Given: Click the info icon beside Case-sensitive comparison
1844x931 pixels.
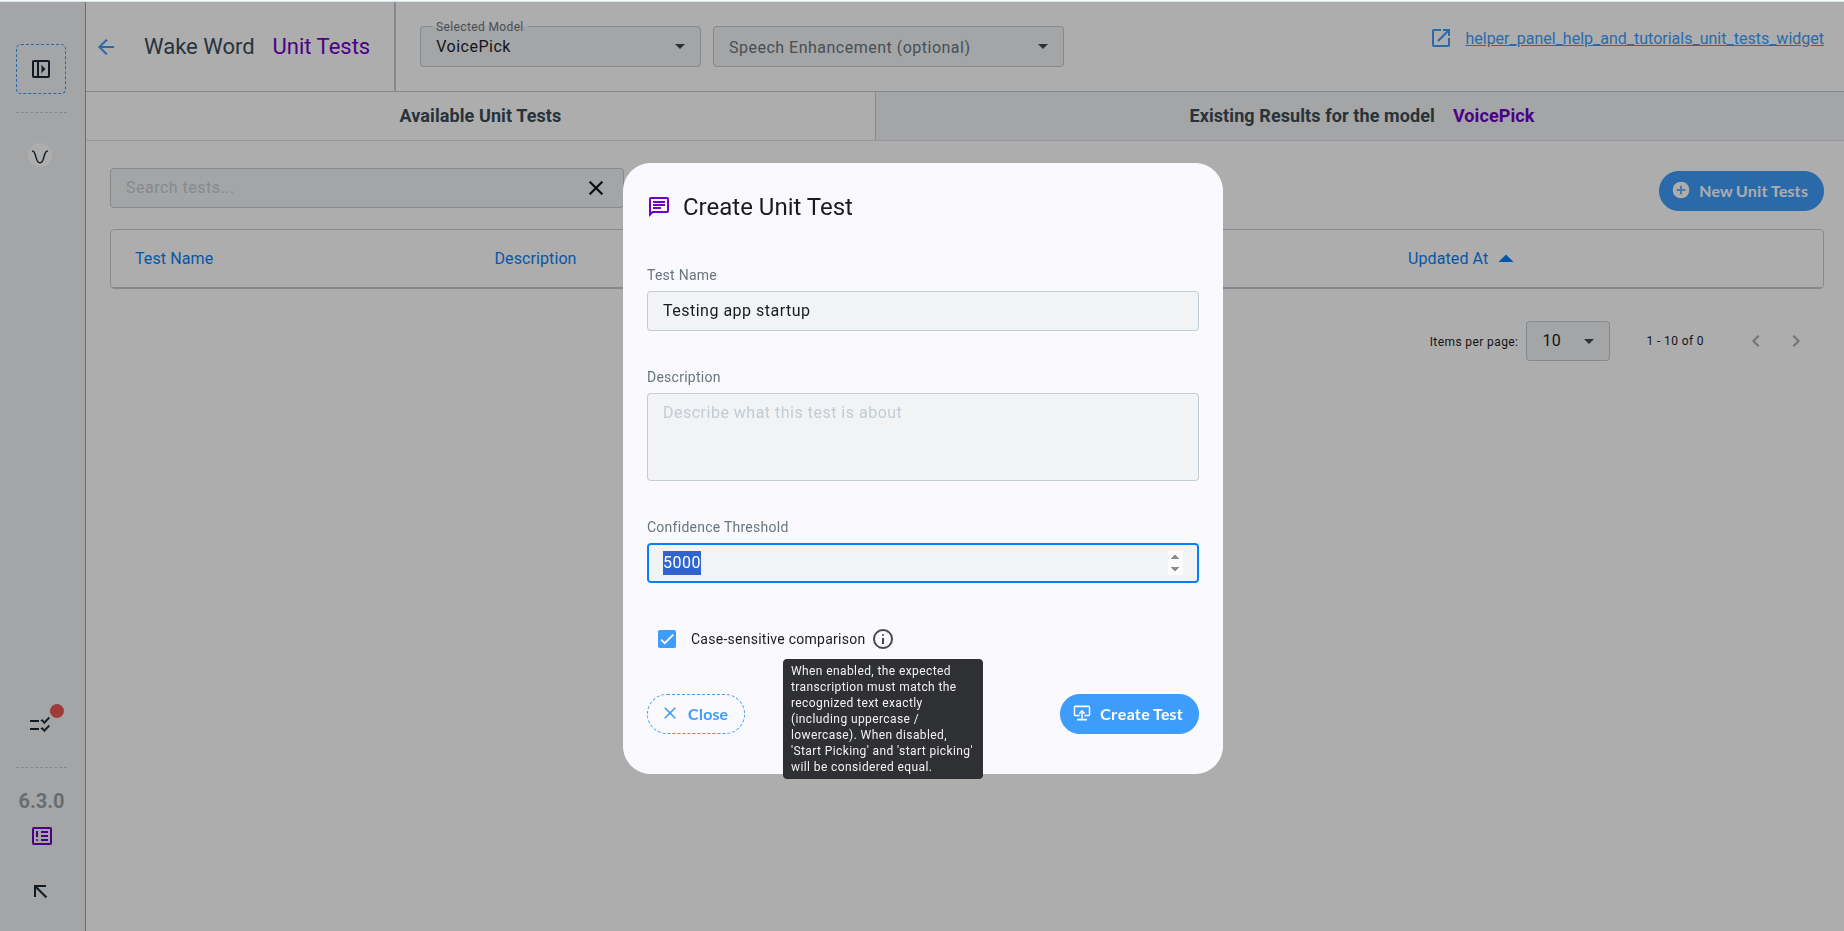Looking at the screenshot, I should tap(883, 639).
